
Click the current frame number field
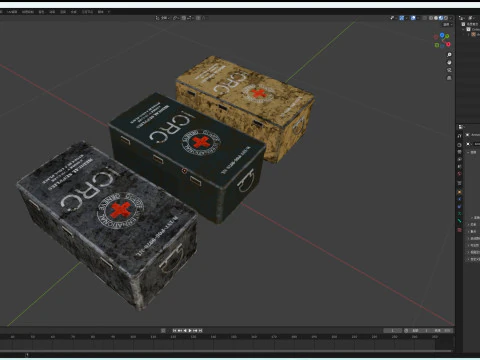pos(392,331)
